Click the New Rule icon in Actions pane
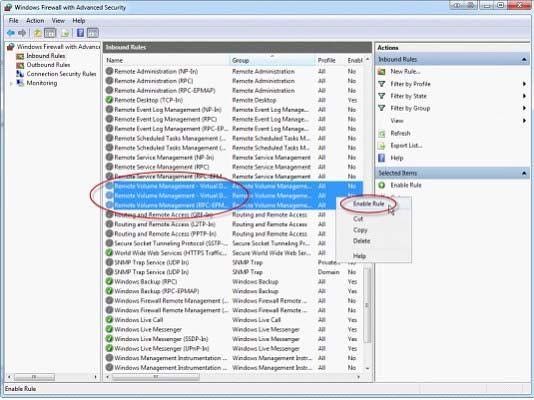Image resolution: width=534 pixels, height=400 pixels. coord(382,71)
